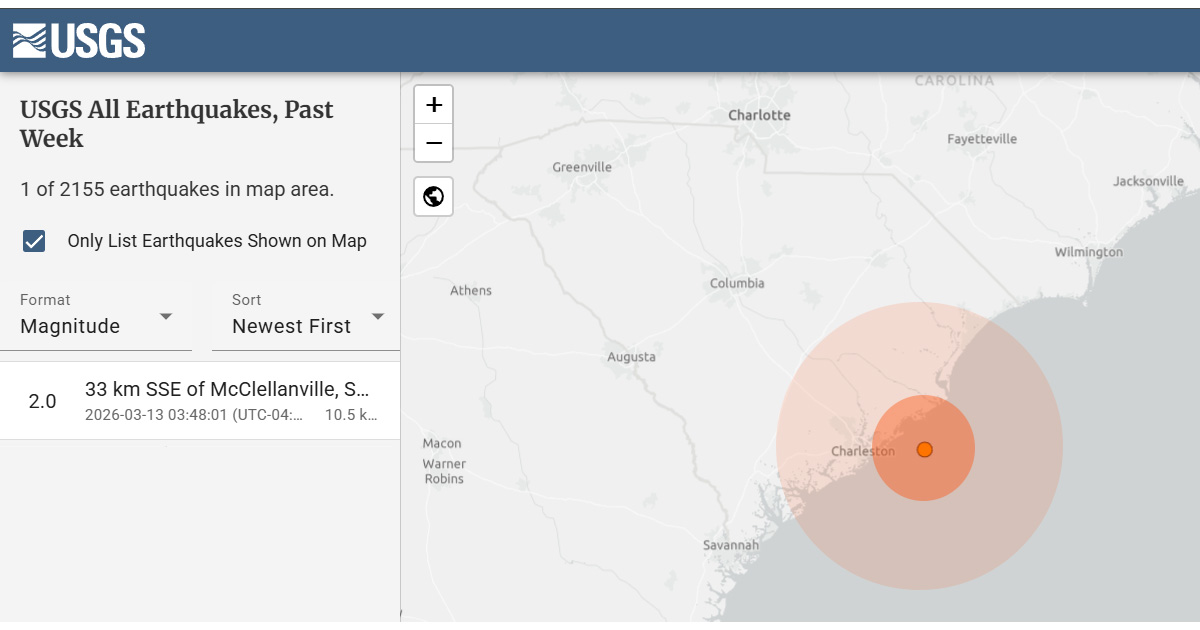1200x630 pixels.
Task: Click the earthquake timestamp 2026-03-13 03:48:01
Action: tap(193, 415)
